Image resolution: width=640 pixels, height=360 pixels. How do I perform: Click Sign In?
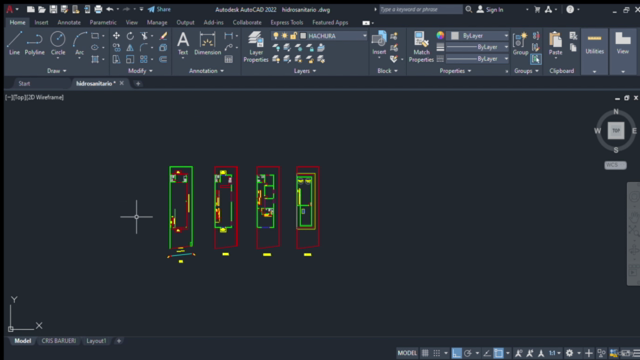(490, 9)
